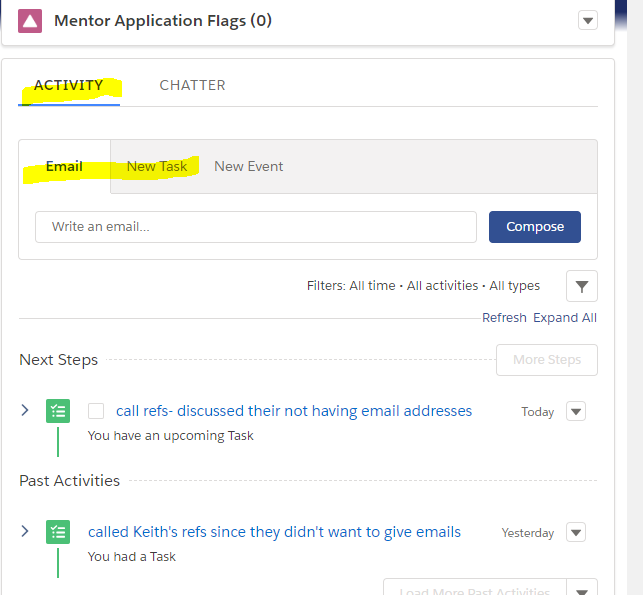
Task: Mark the call refs task complete checkbox
Action: point(96,411)
